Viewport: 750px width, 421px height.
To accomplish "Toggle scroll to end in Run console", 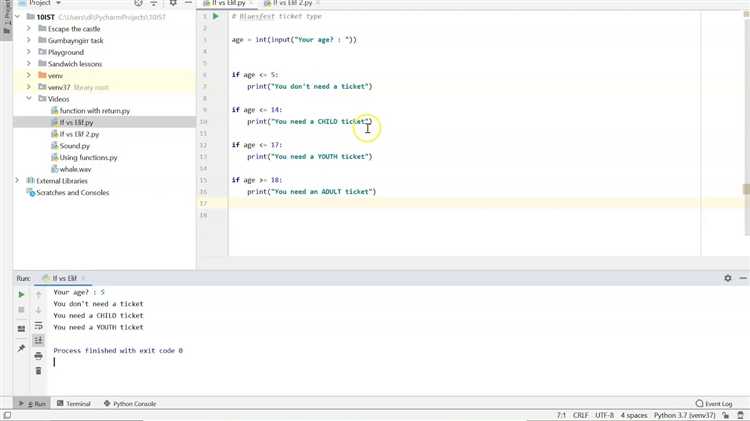I will tap(38, 340).
